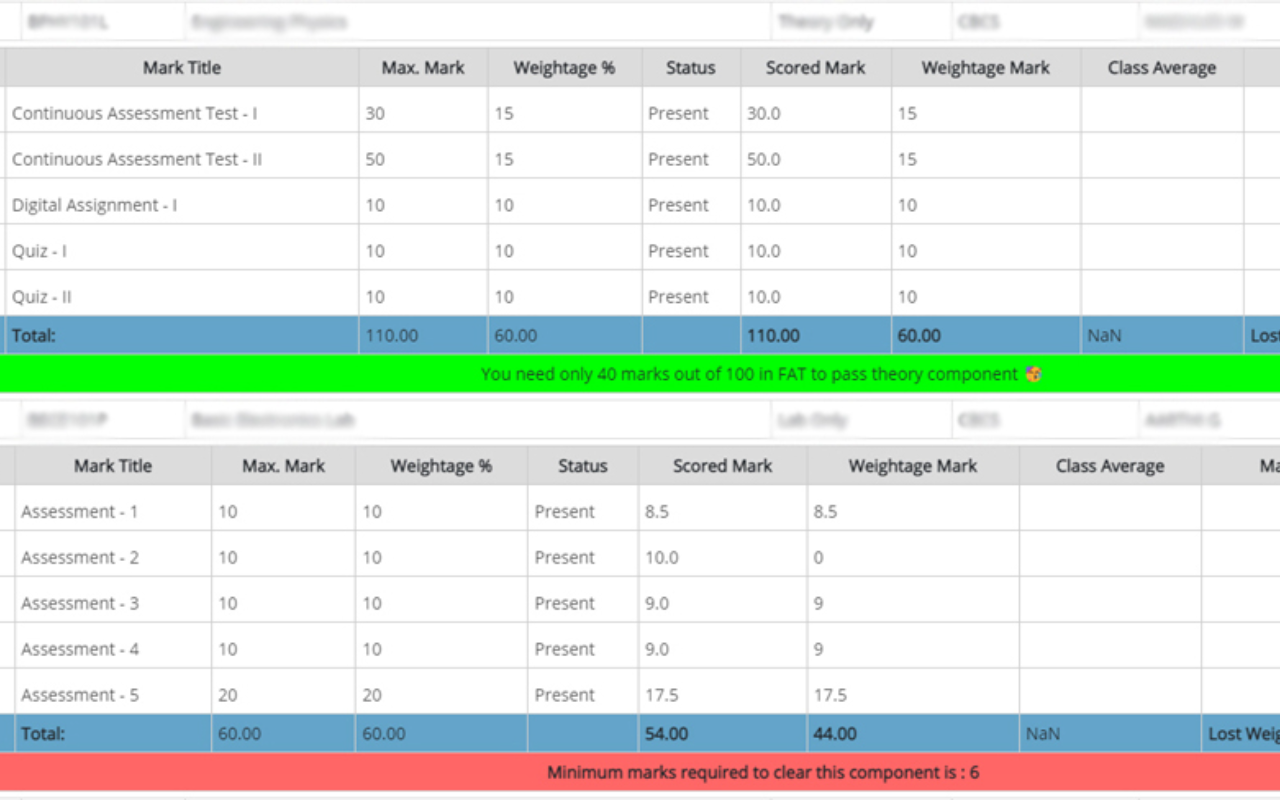Viewport: 1280px width, 800px height.
Task: Click the bold 60.00 weightage mark total
Action: click(919, 336)
